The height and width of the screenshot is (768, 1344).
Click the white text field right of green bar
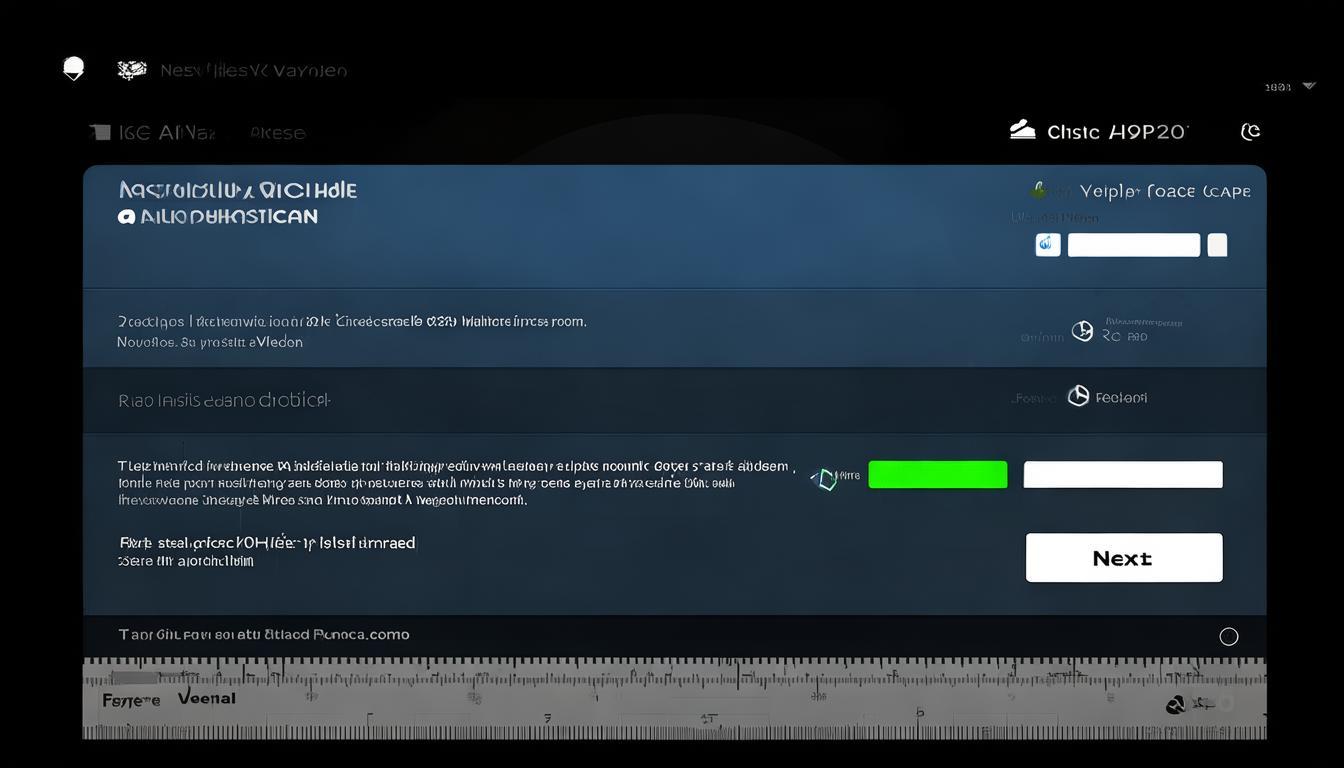(1122, 475)
